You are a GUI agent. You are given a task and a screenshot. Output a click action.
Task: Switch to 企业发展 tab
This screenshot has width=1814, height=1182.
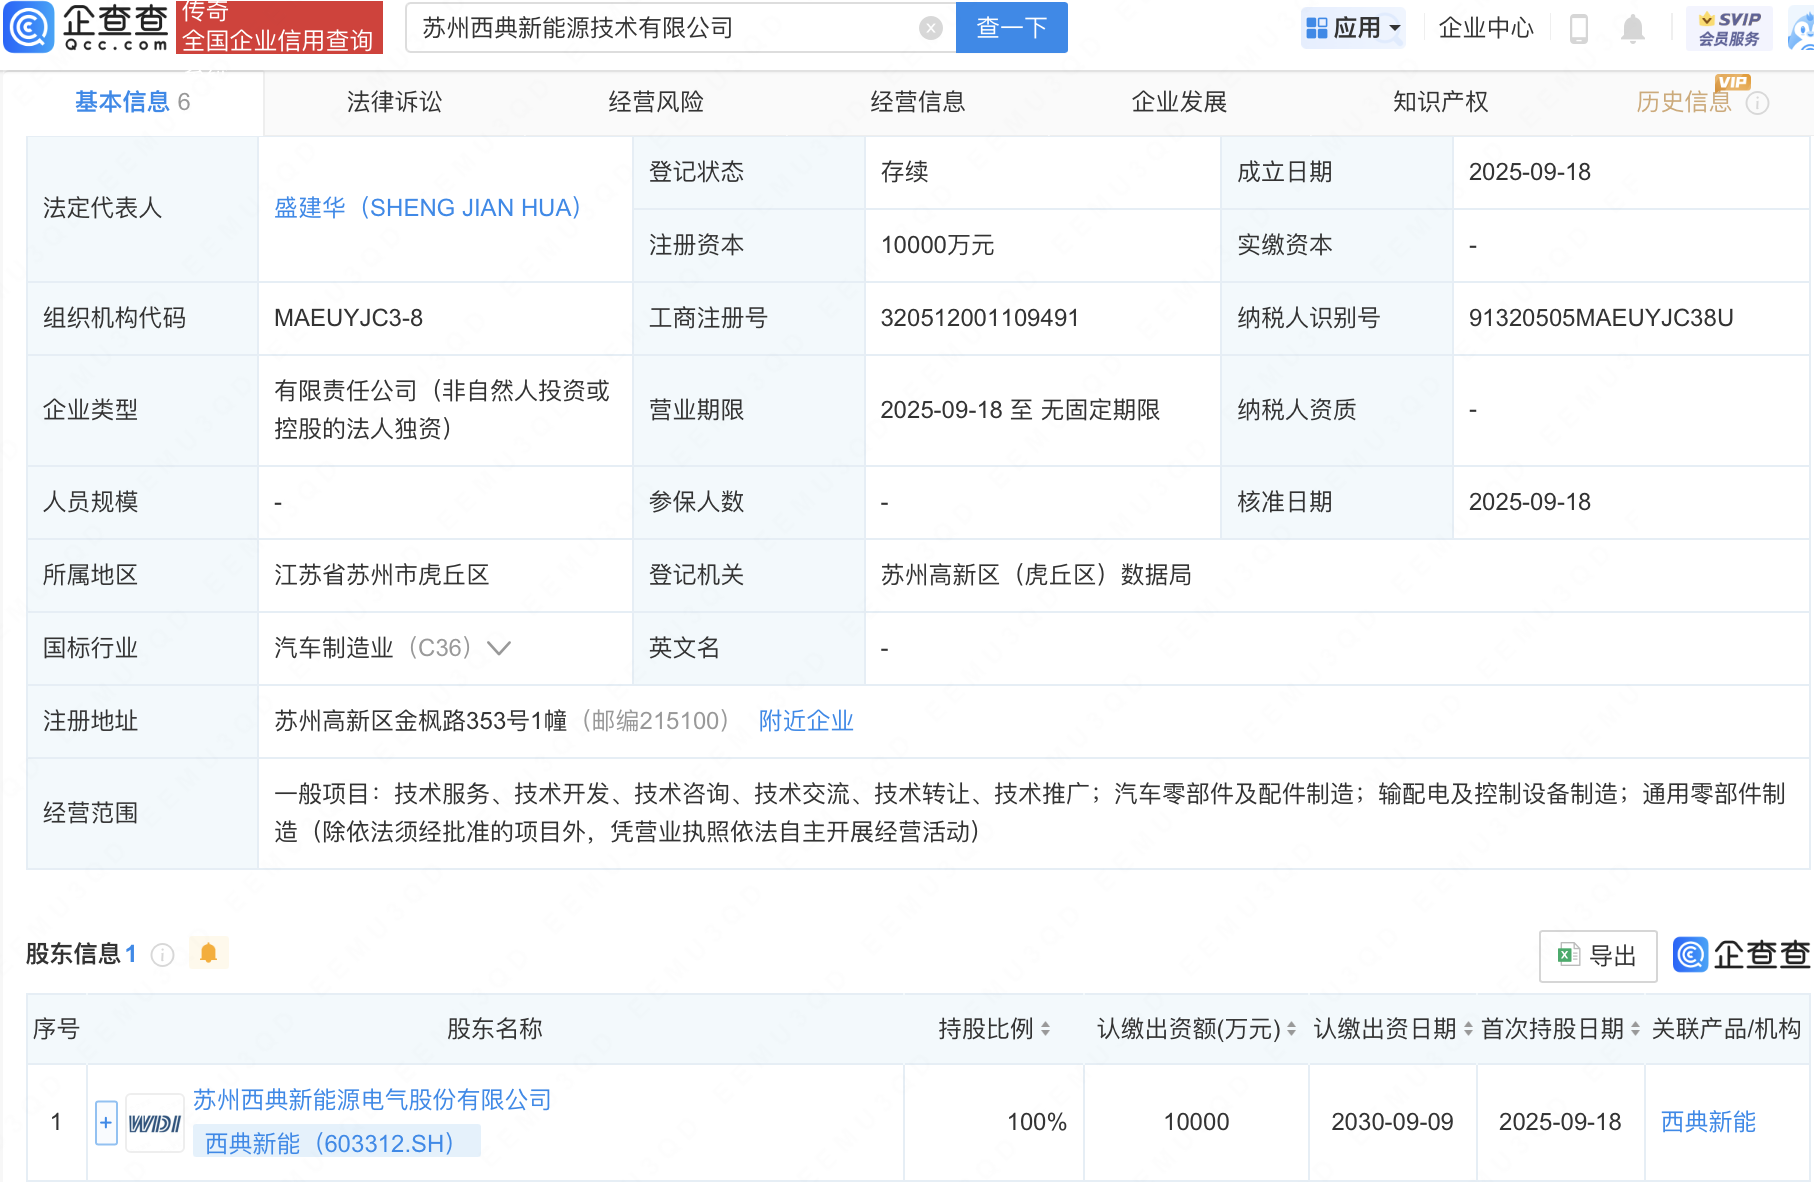click(1179, 102)
